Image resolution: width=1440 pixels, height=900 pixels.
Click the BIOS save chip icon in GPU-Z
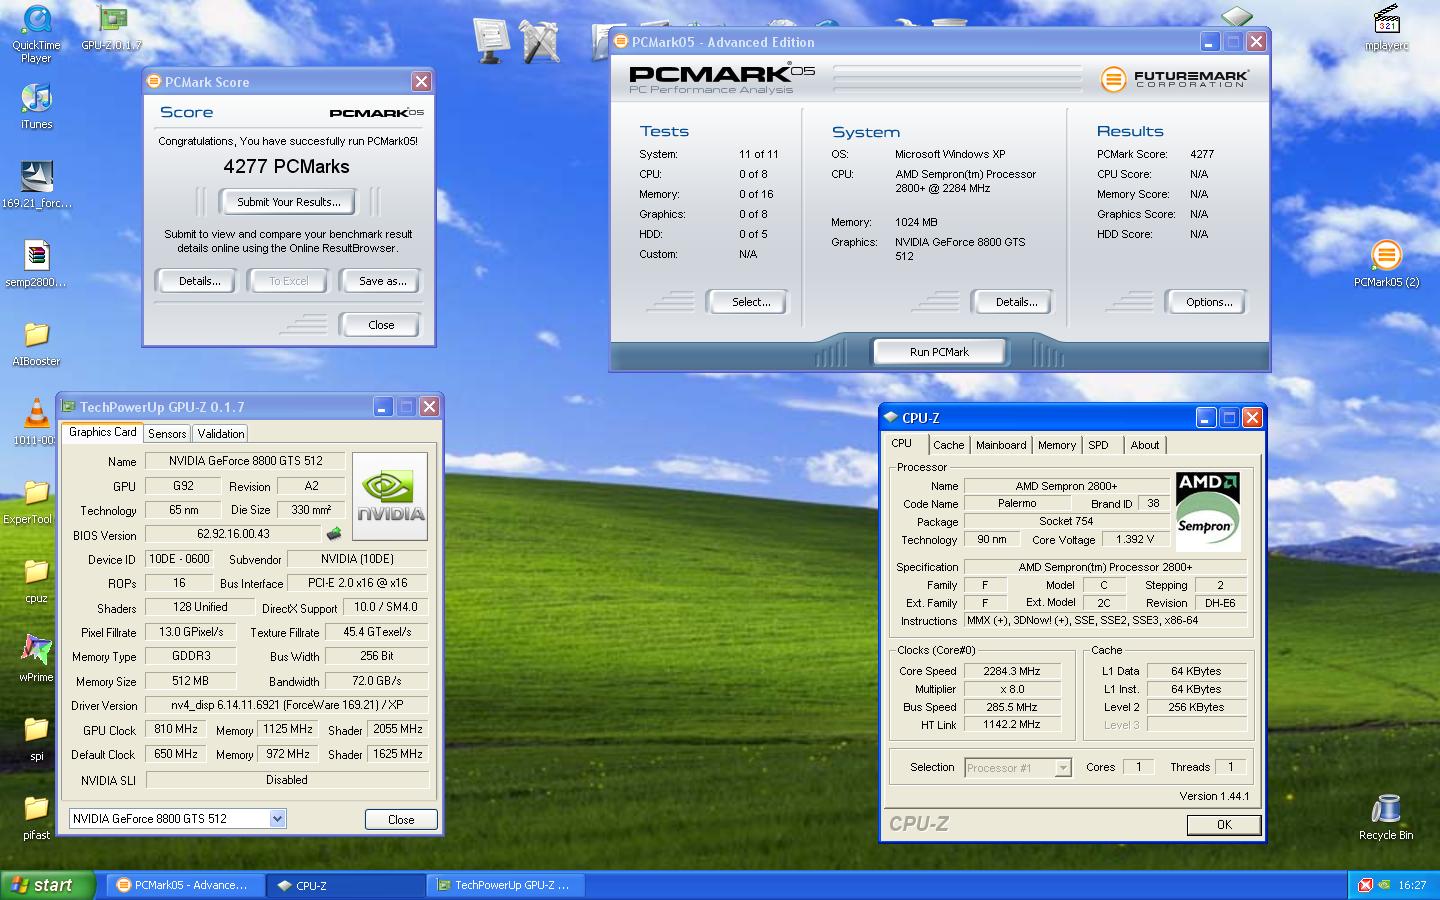(334, 534)
